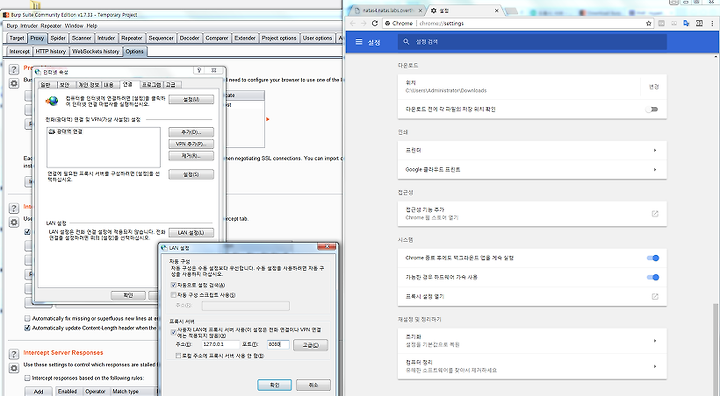Open the HTTP history sub-tab

[51, 51]
